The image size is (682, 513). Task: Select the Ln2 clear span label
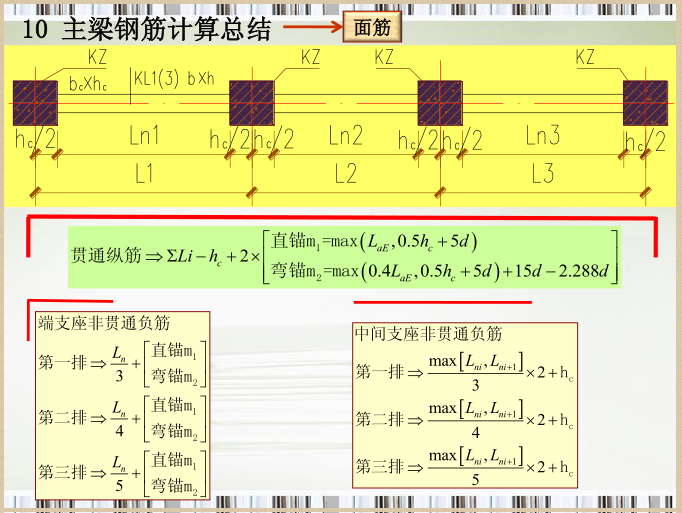(x=345, y=136)
